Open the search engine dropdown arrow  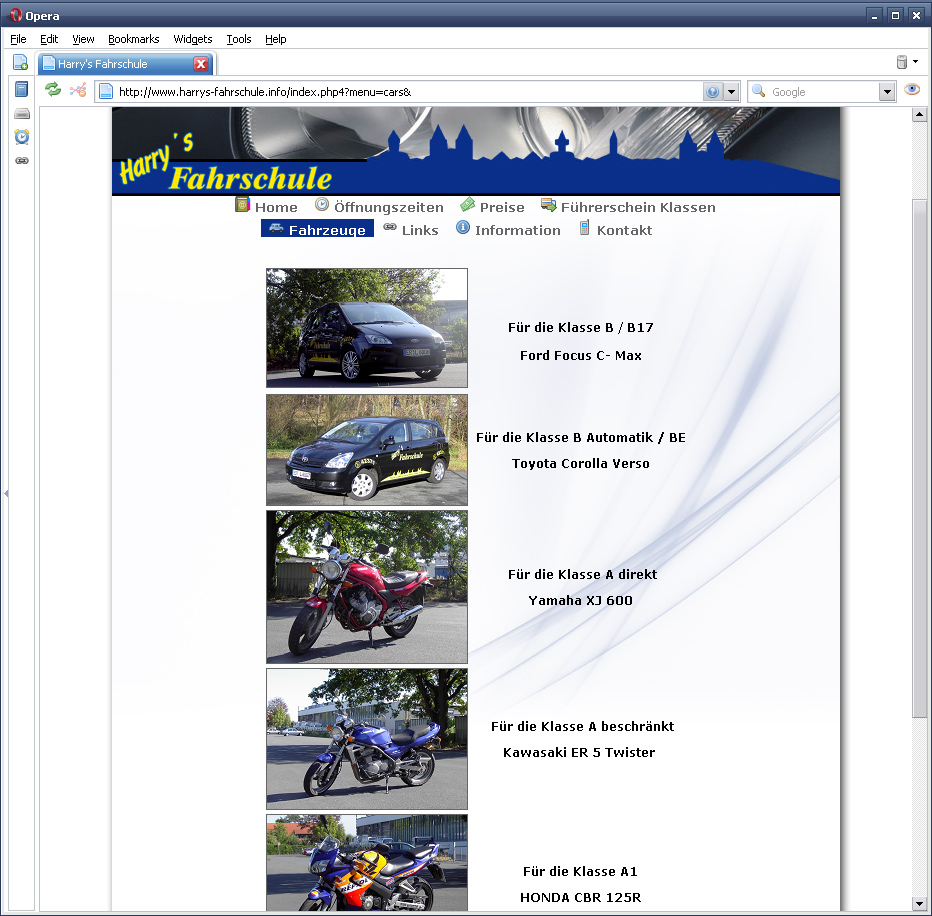[x=887, y=92]
